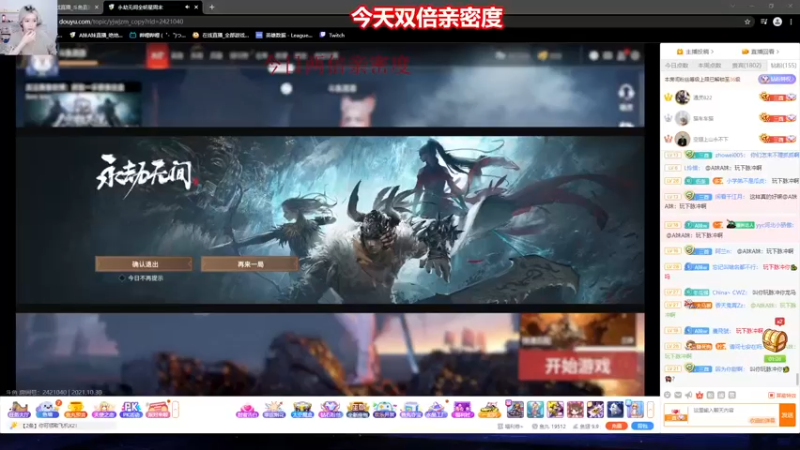Click the 福利券 coupon label near balance
800x450 pixels.
(x=511, y=426)
